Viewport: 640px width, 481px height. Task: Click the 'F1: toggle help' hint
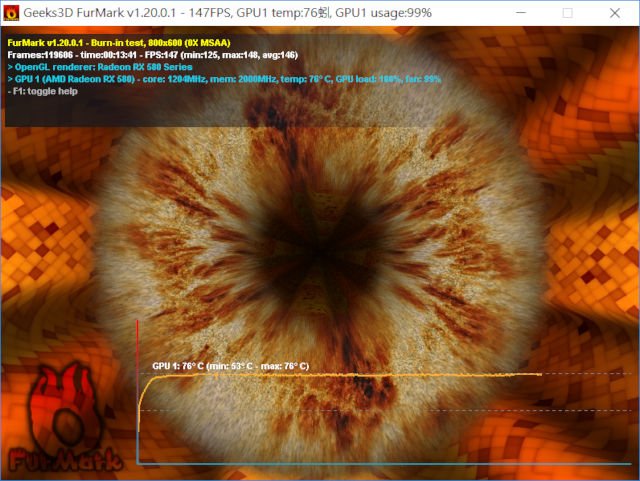42,91
